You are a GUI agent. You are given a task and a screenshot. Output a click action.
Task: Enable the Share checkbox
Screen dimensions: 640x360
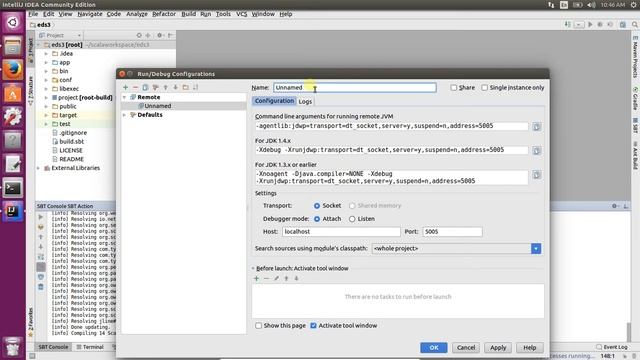[453, 88]
